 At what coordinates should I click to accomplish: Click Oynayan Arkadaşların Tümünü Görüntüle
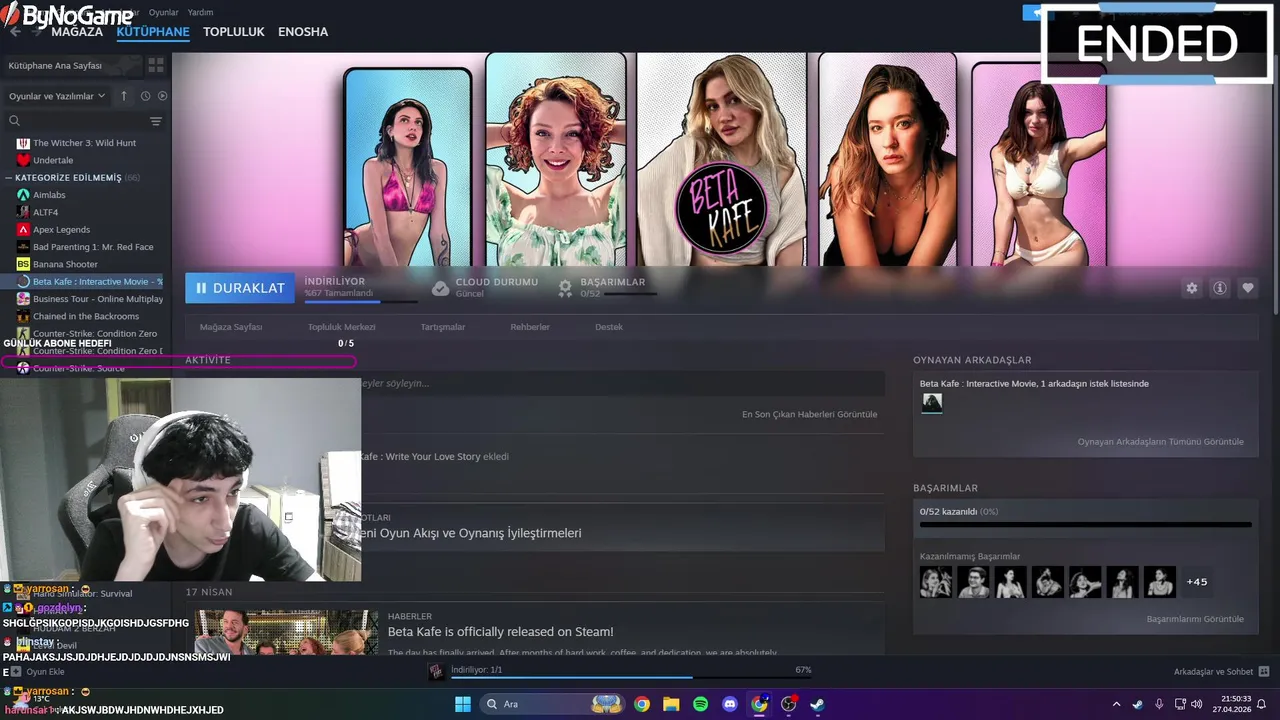click(1160, 441)
